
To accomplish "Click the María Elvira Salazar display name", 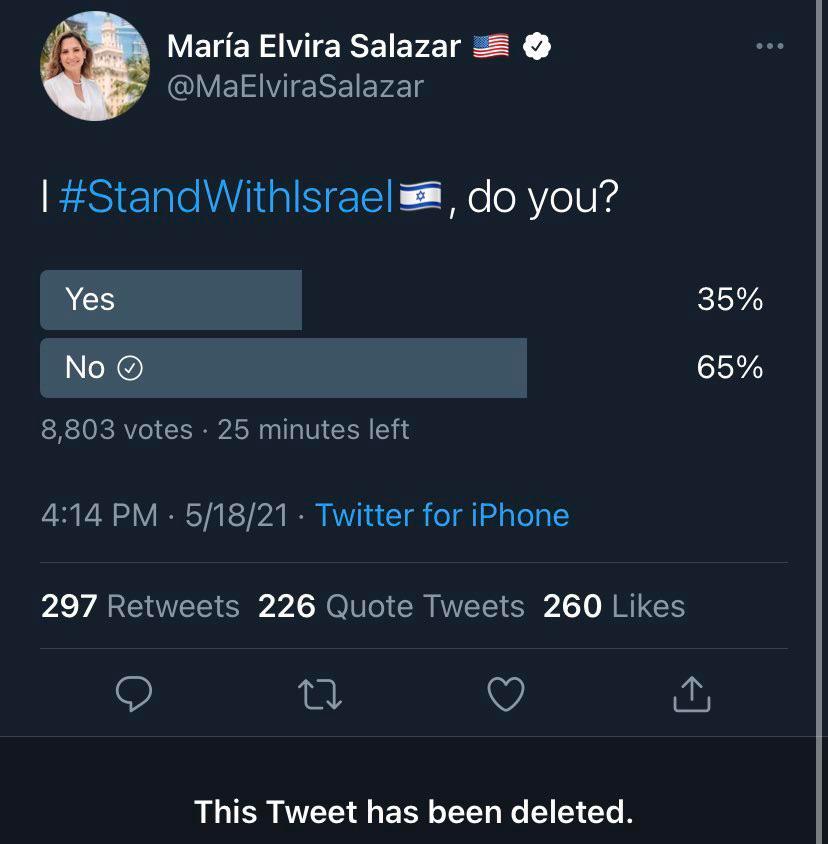I will click(313, 46).
